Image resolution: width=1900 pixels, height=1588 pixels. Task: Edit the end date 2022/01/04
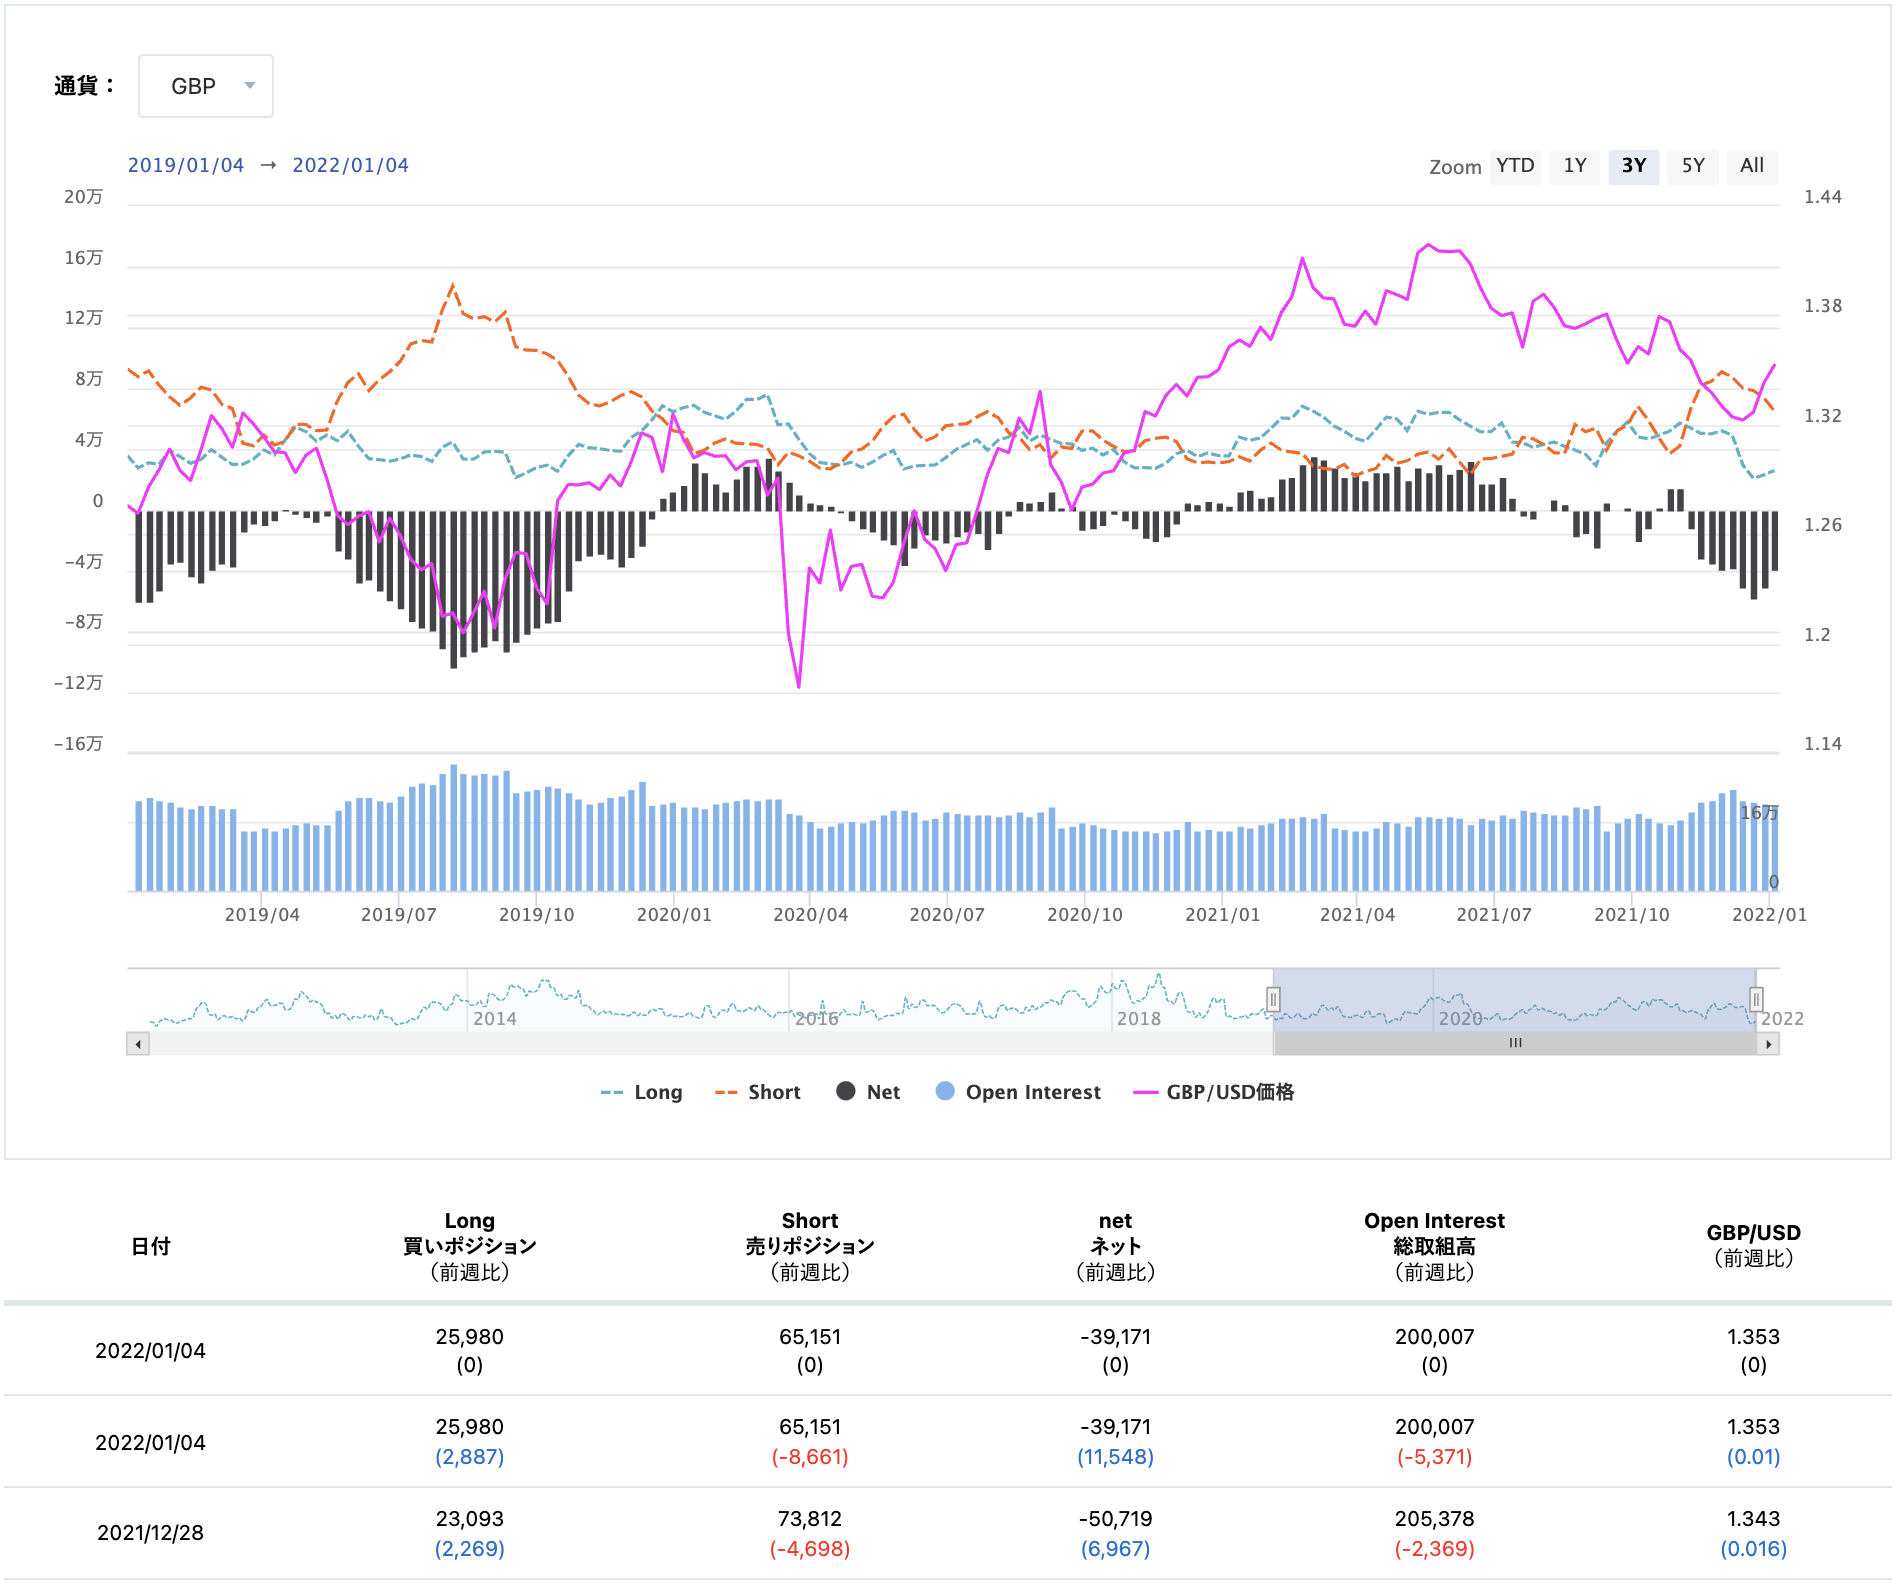(x=351, y=165)
